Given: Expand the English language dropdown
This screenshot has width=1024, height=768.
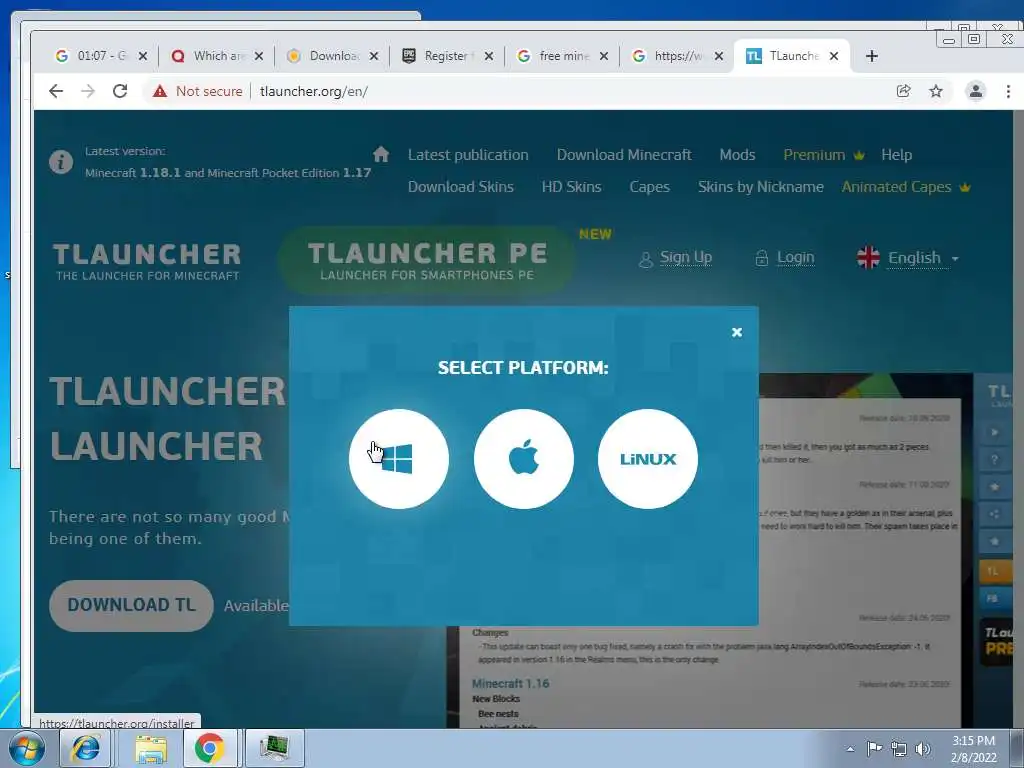Looking at the screenshot, I should tap(908, 258).
